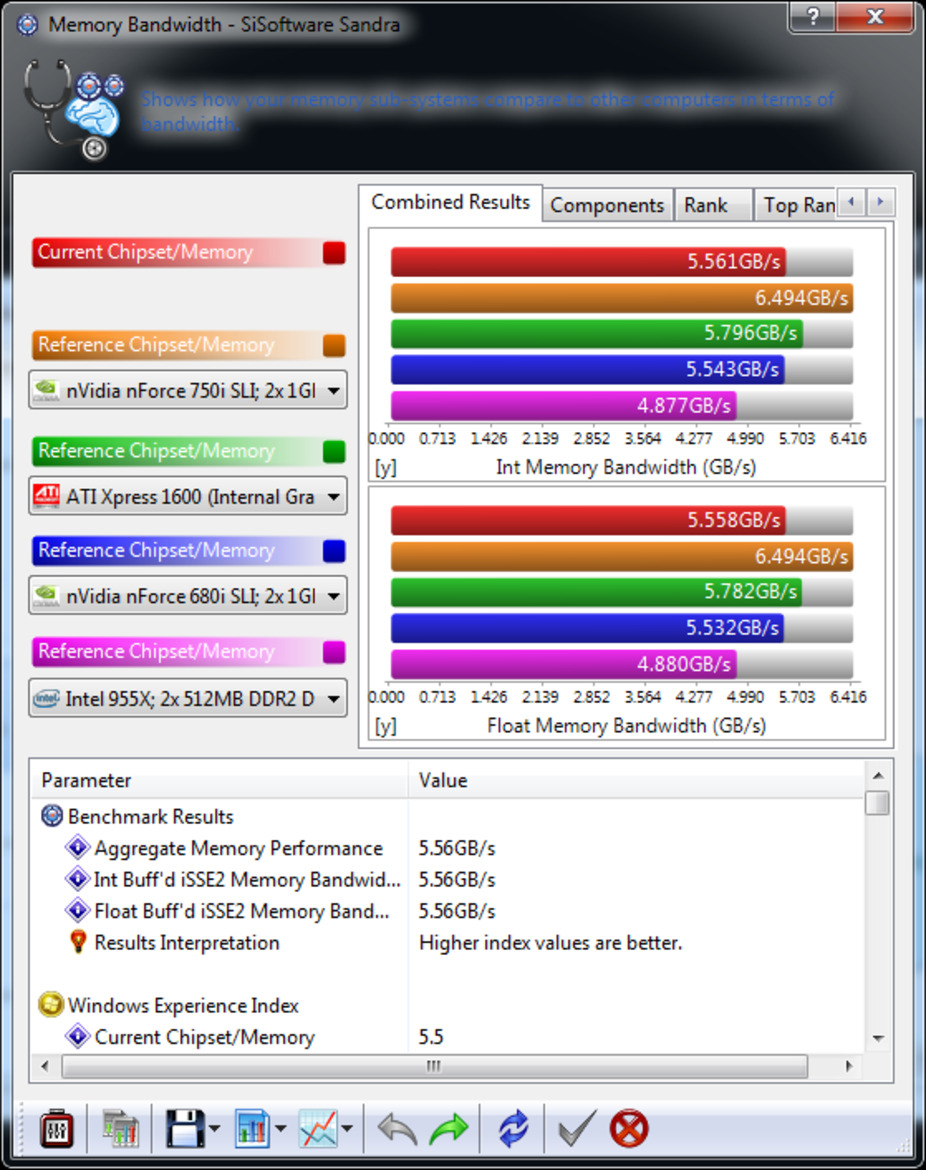Click the 'Higher index values are better.' text

[x=551, y=943]
